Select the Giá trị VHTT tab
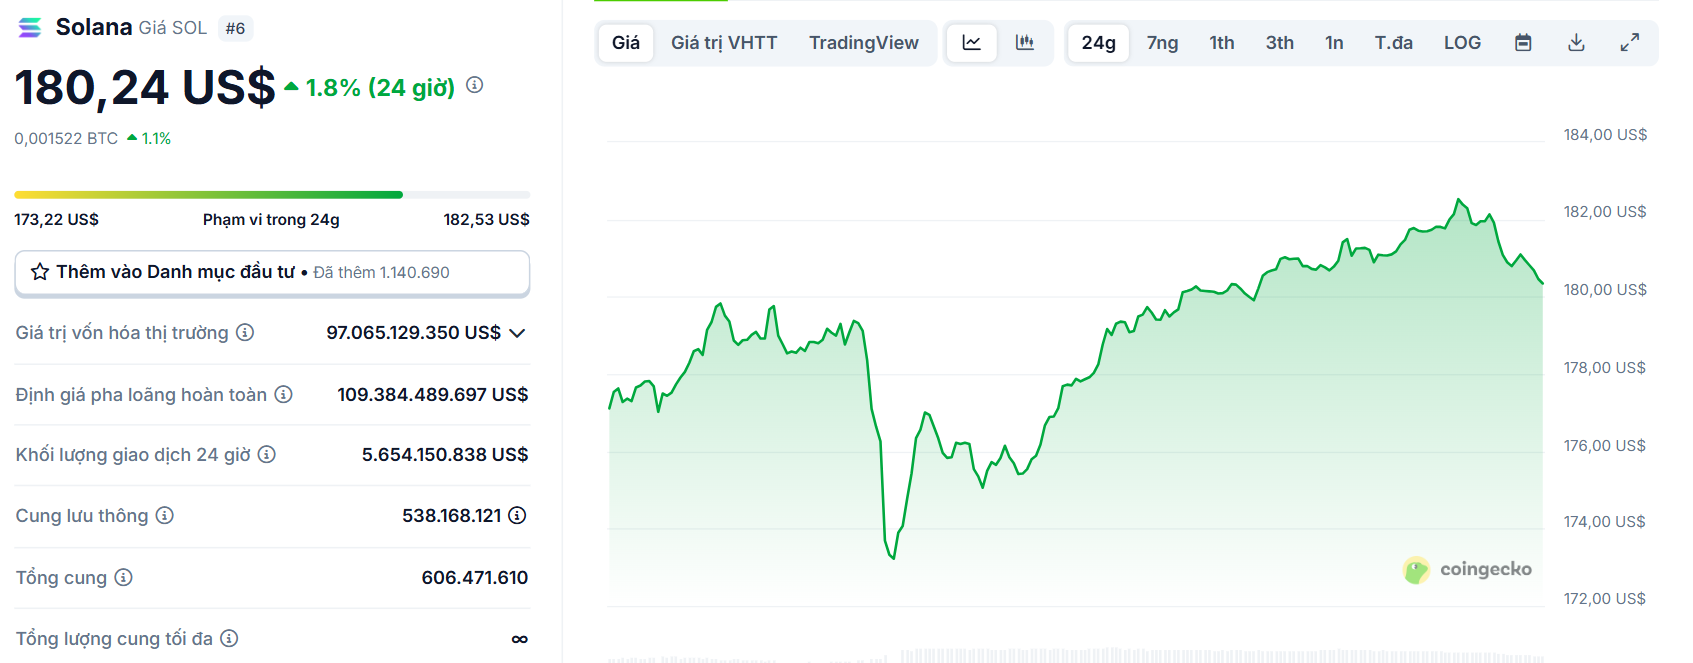Viewport: 1693px width, 663px height. tap(724, 43)
